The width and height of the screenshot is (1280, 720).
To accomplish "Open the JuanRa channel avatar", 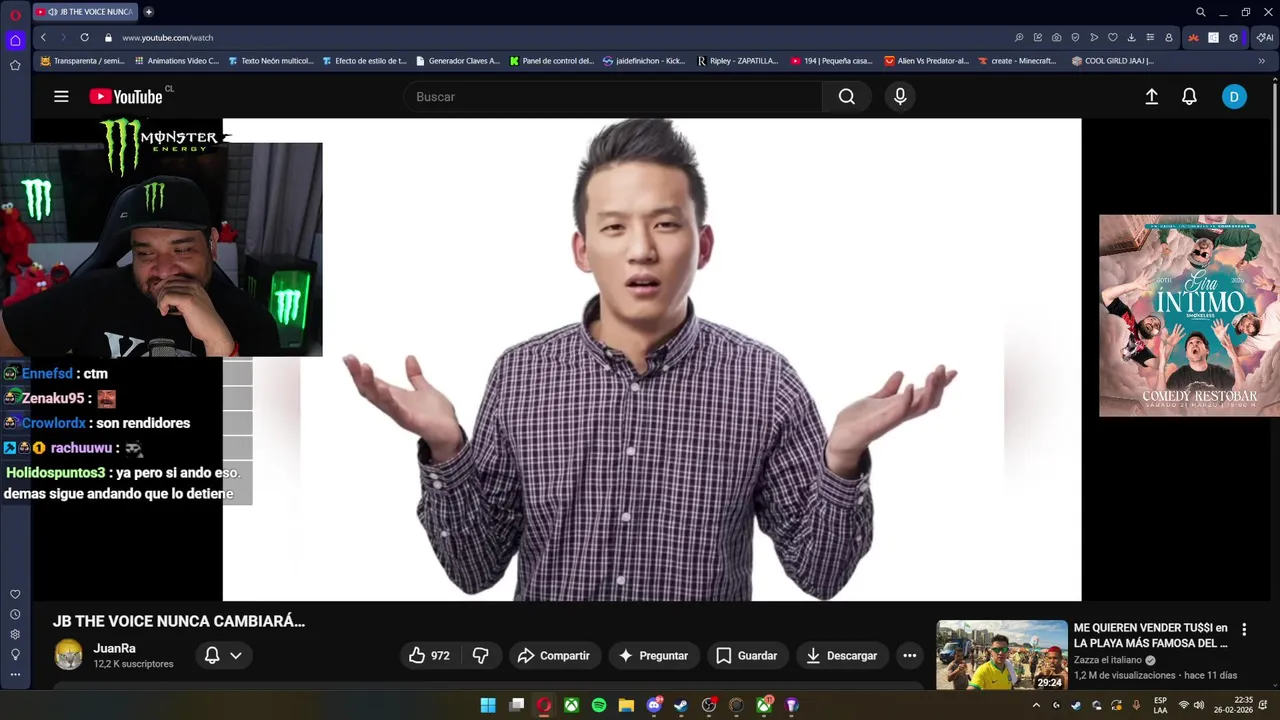I will point(68,656).
